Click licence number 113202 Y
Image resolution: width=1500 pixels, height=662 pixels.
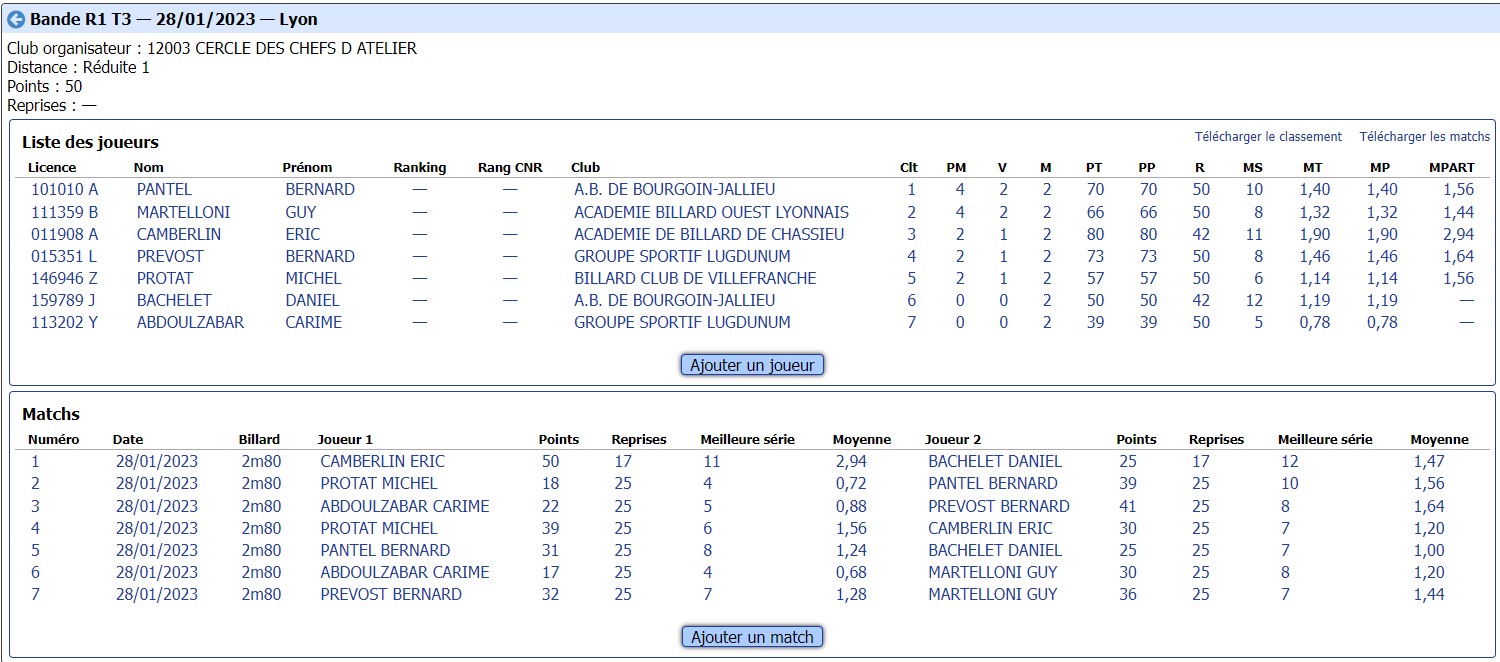click(65, 322)
